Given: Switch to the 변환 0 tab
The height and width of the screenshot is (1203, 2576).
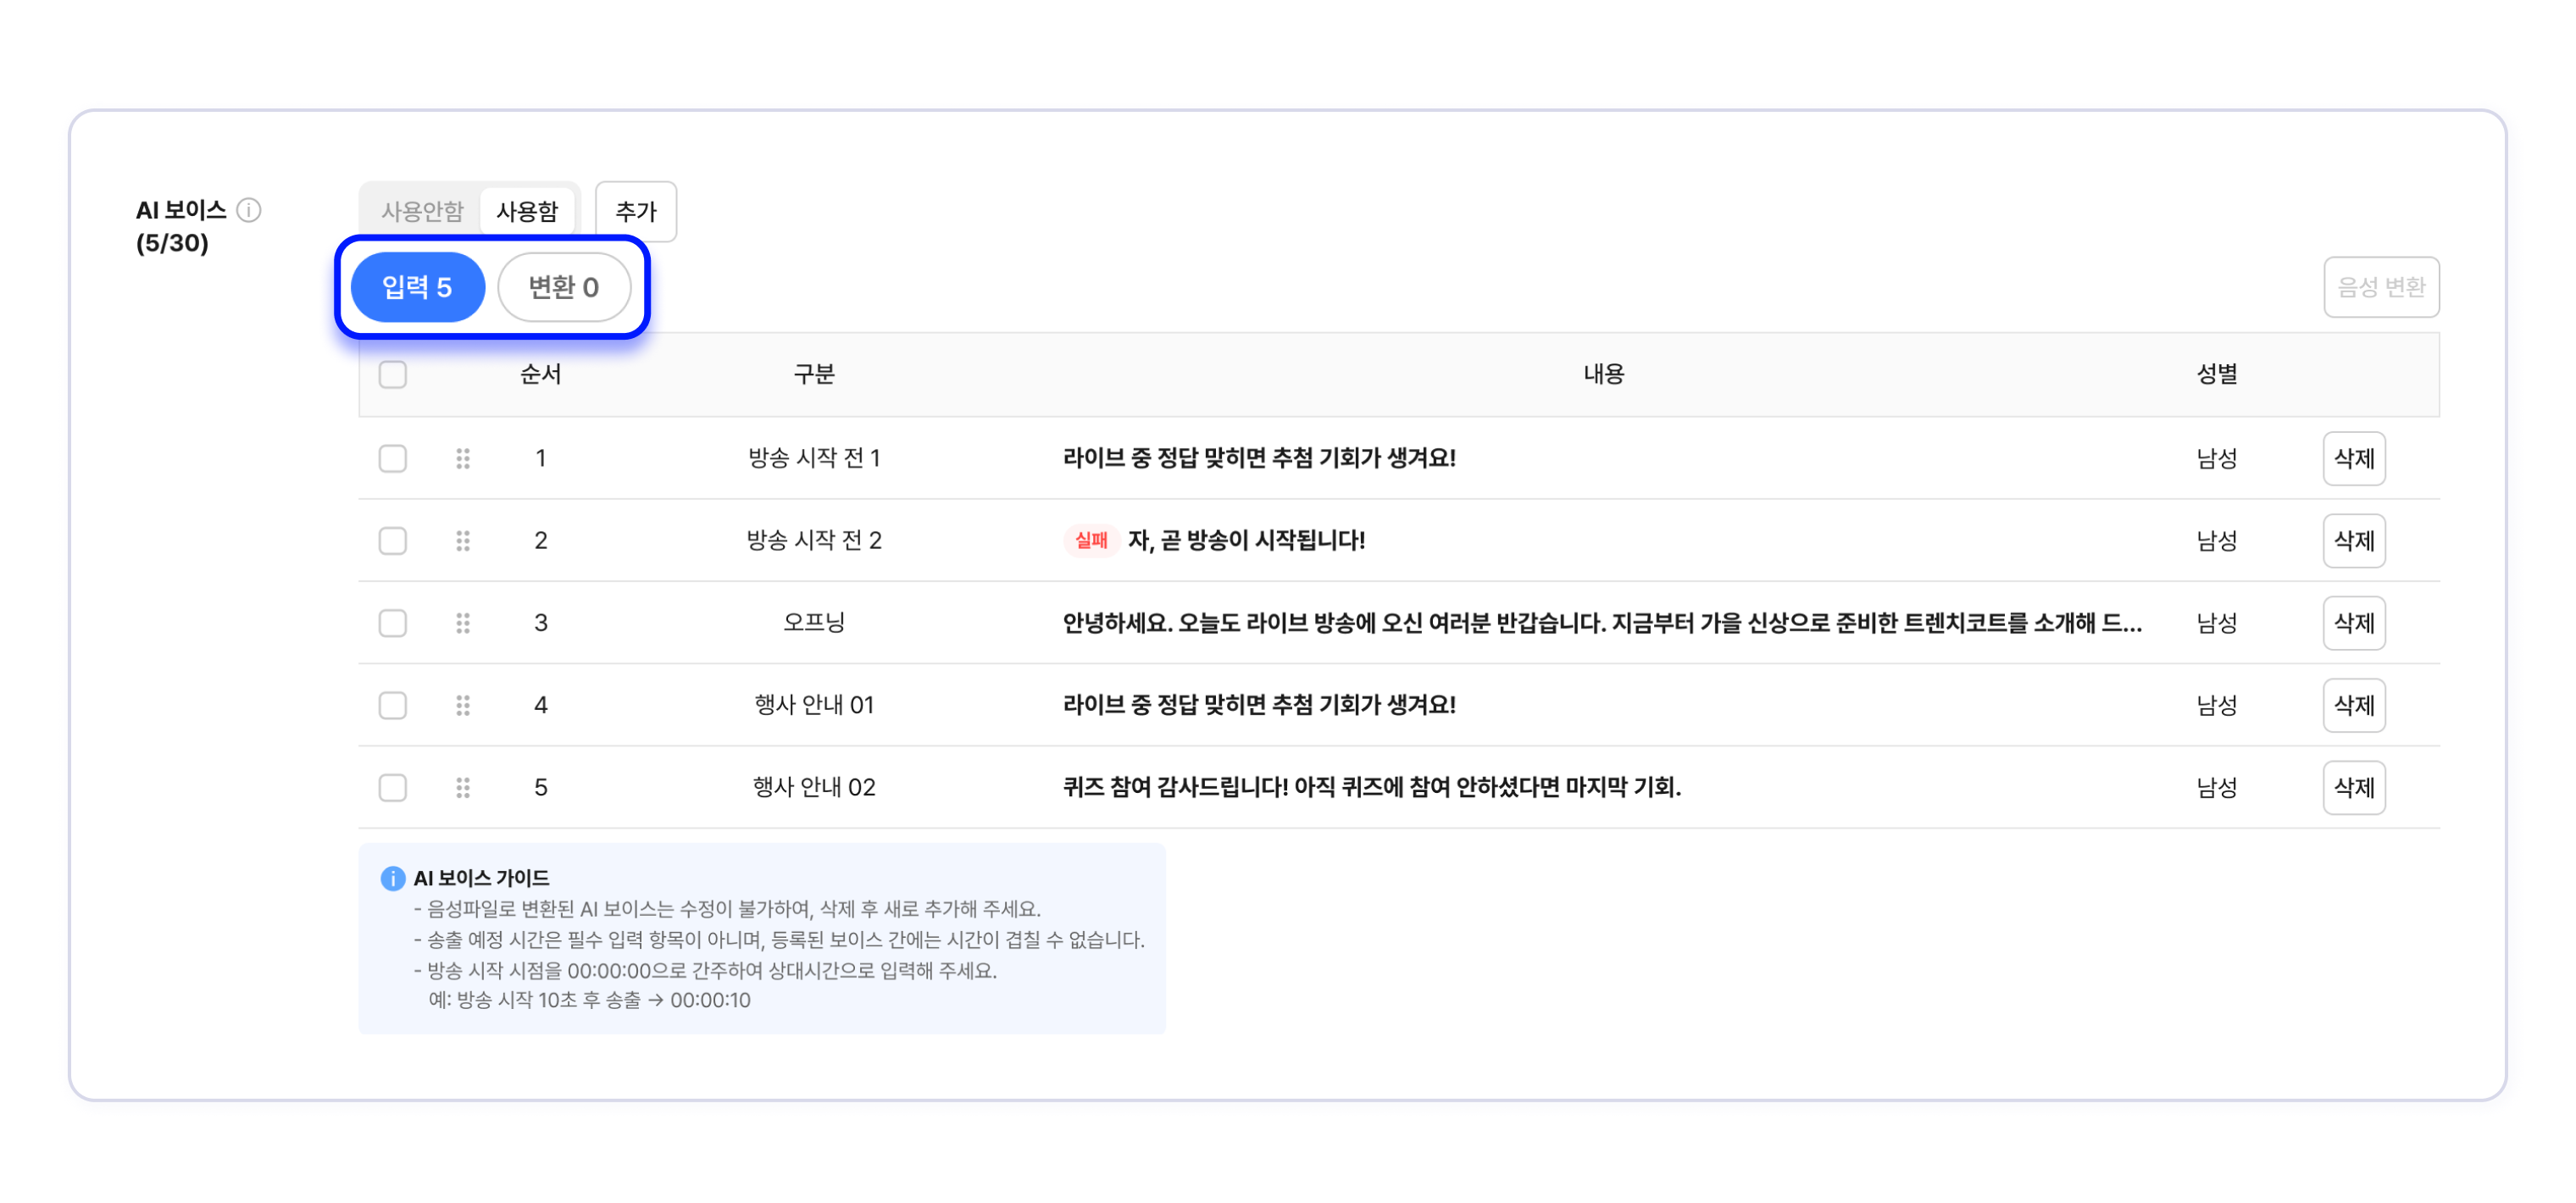Looking at the screenshot, I should [564, 288].
